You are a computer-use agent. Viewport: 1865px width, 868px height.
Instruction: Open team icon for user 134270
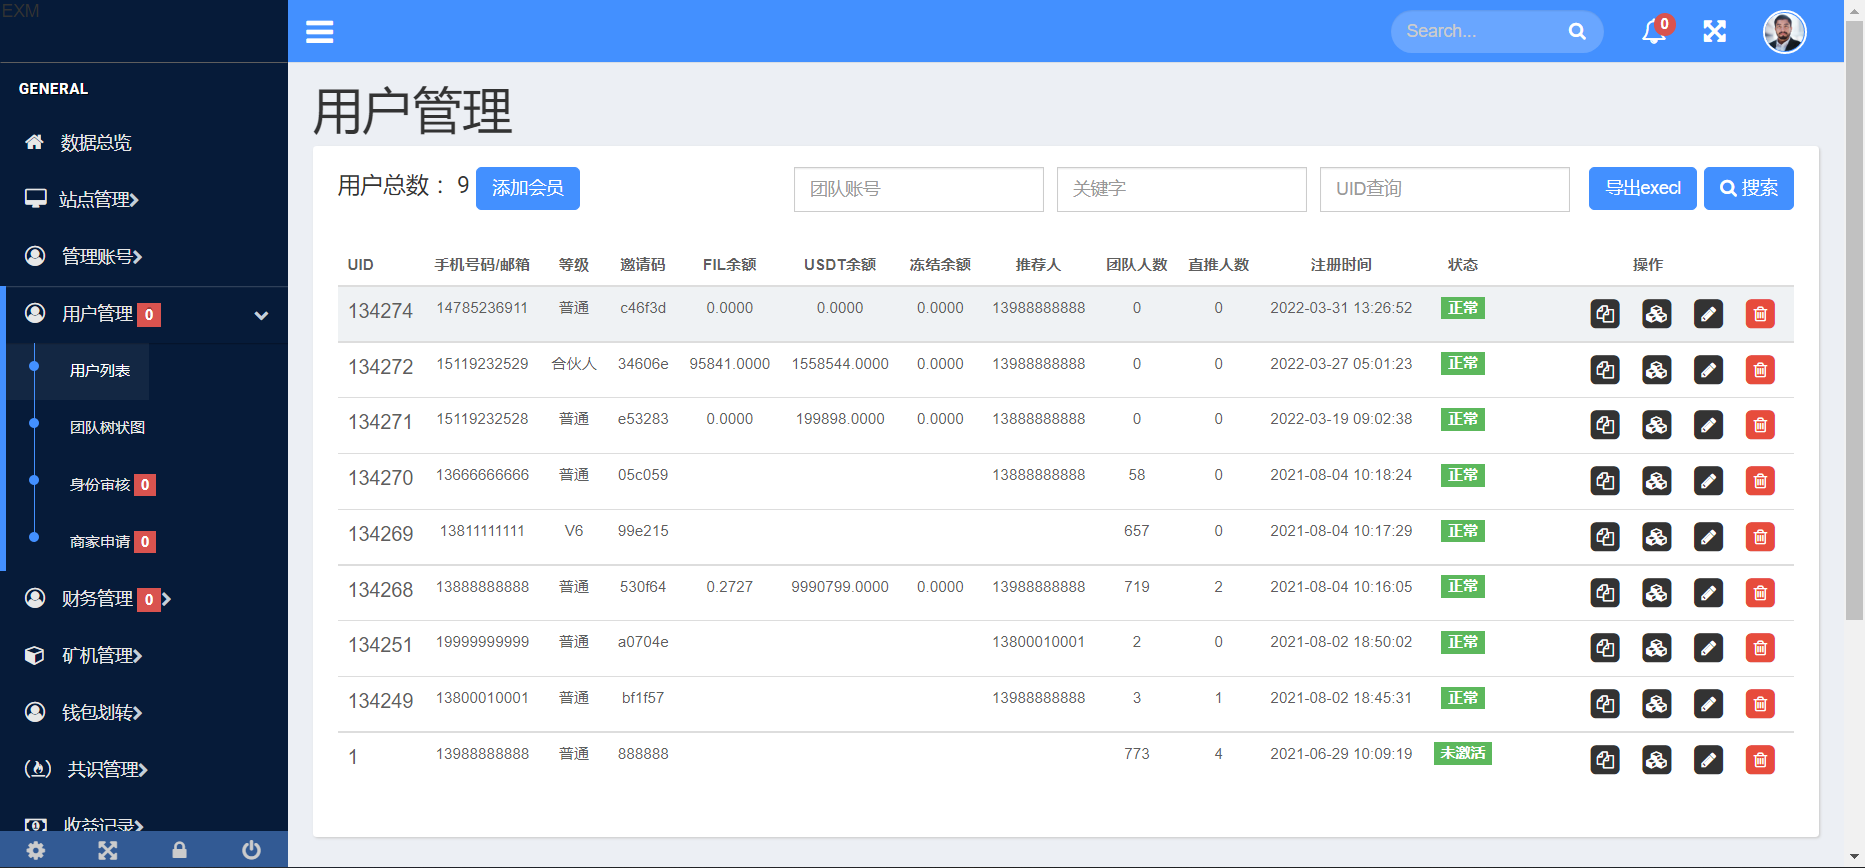[x=1657, y=481]
